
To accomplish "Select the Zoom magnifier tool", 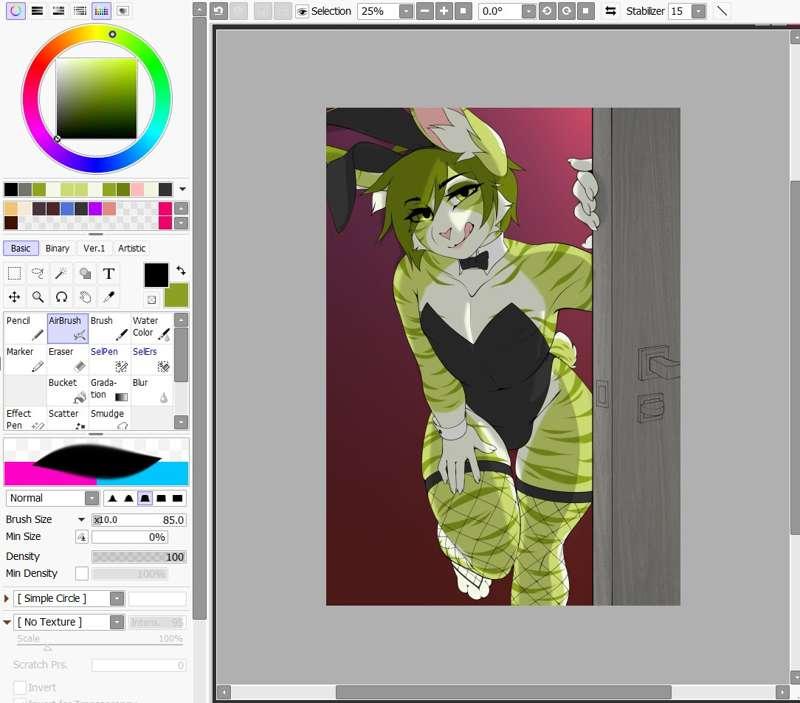I will click(38, 297).
